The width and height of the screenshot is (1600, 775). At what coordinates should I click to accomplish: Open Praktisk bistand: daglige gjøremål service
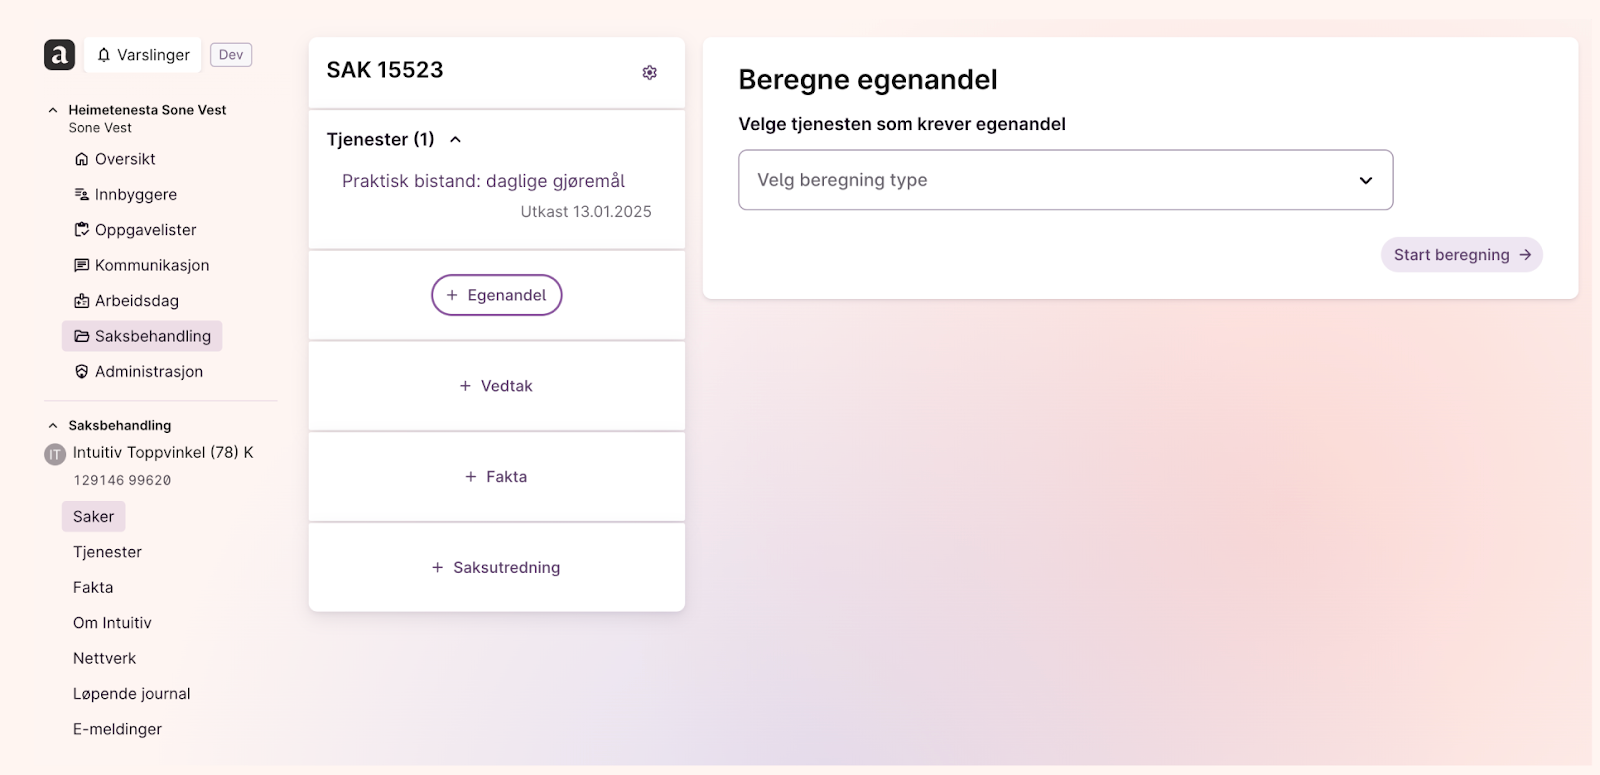(483, 181)
